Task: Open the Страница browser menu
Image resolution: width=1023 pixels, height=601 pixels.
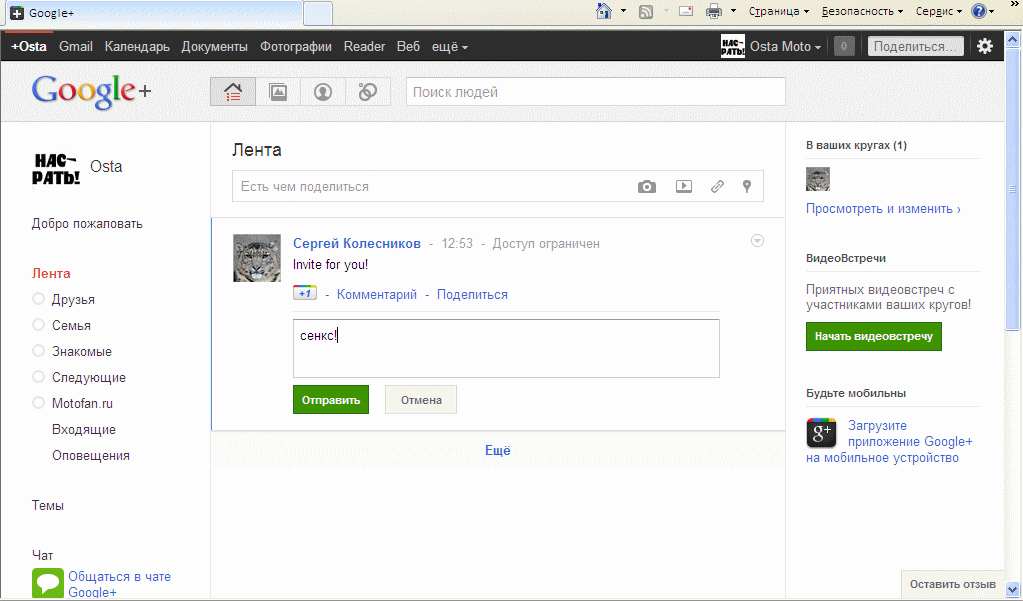Action: (x=778, y=11)
